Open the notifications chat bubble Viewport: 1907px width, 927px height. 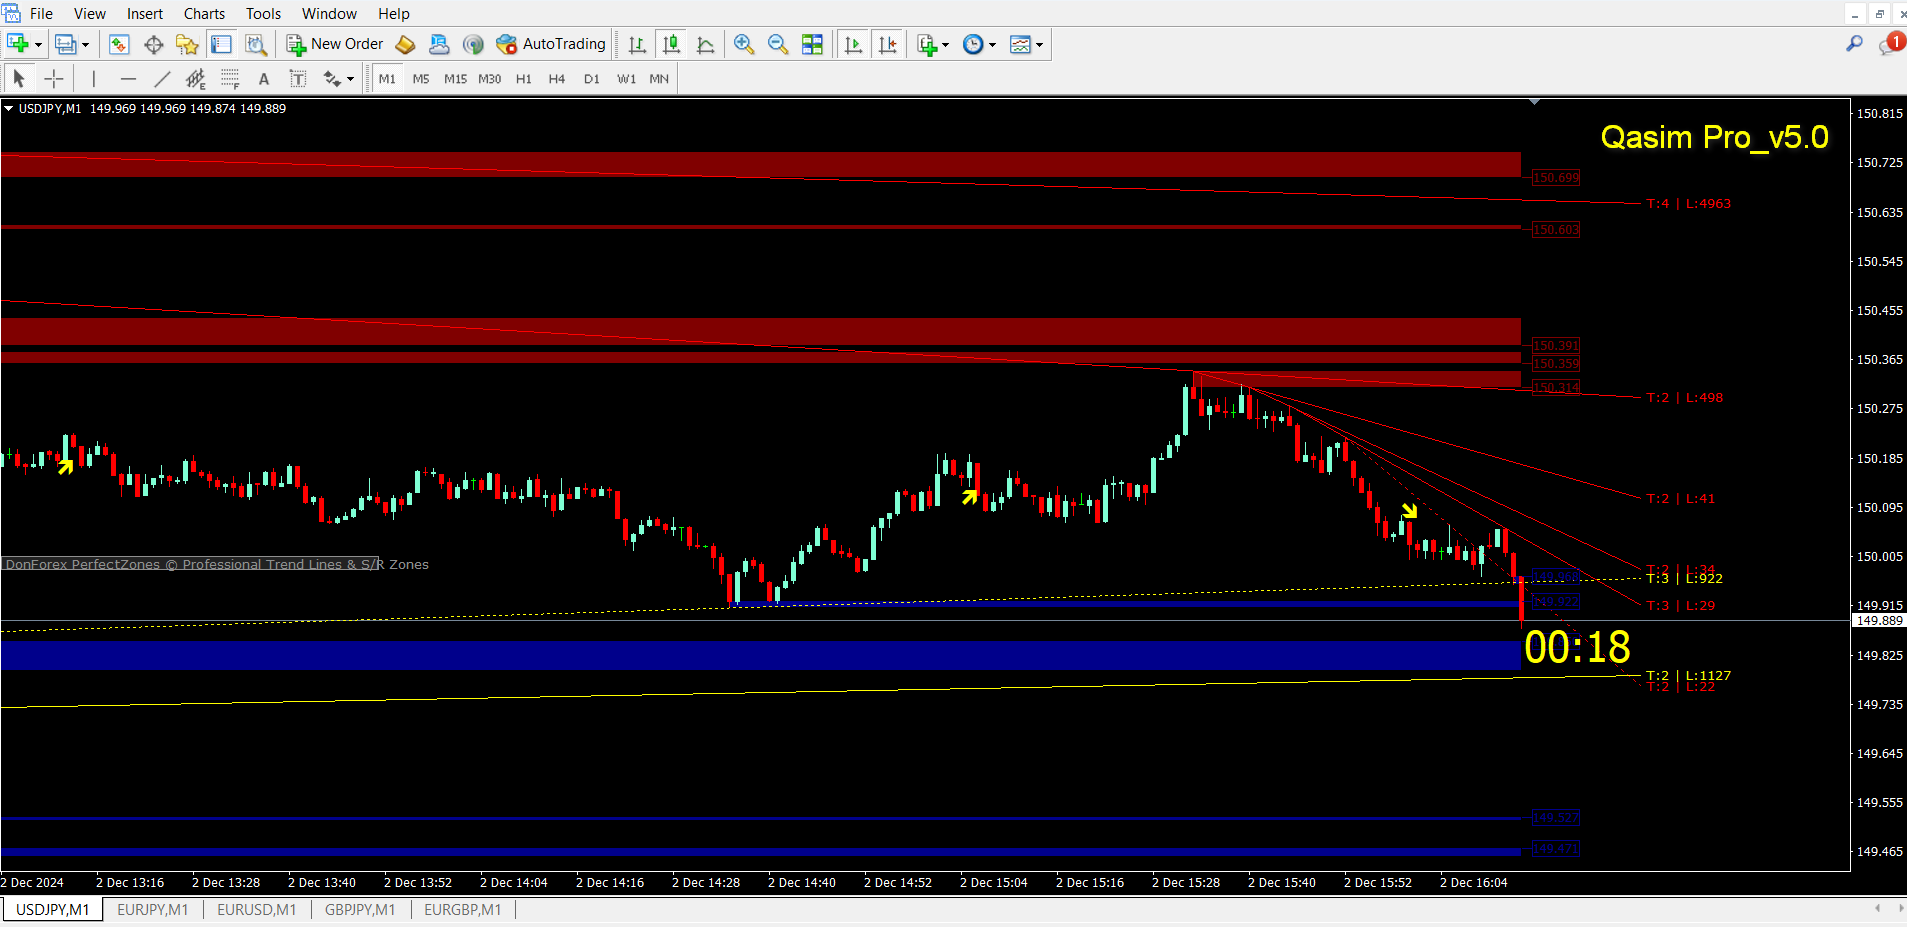pos(1890,44)
